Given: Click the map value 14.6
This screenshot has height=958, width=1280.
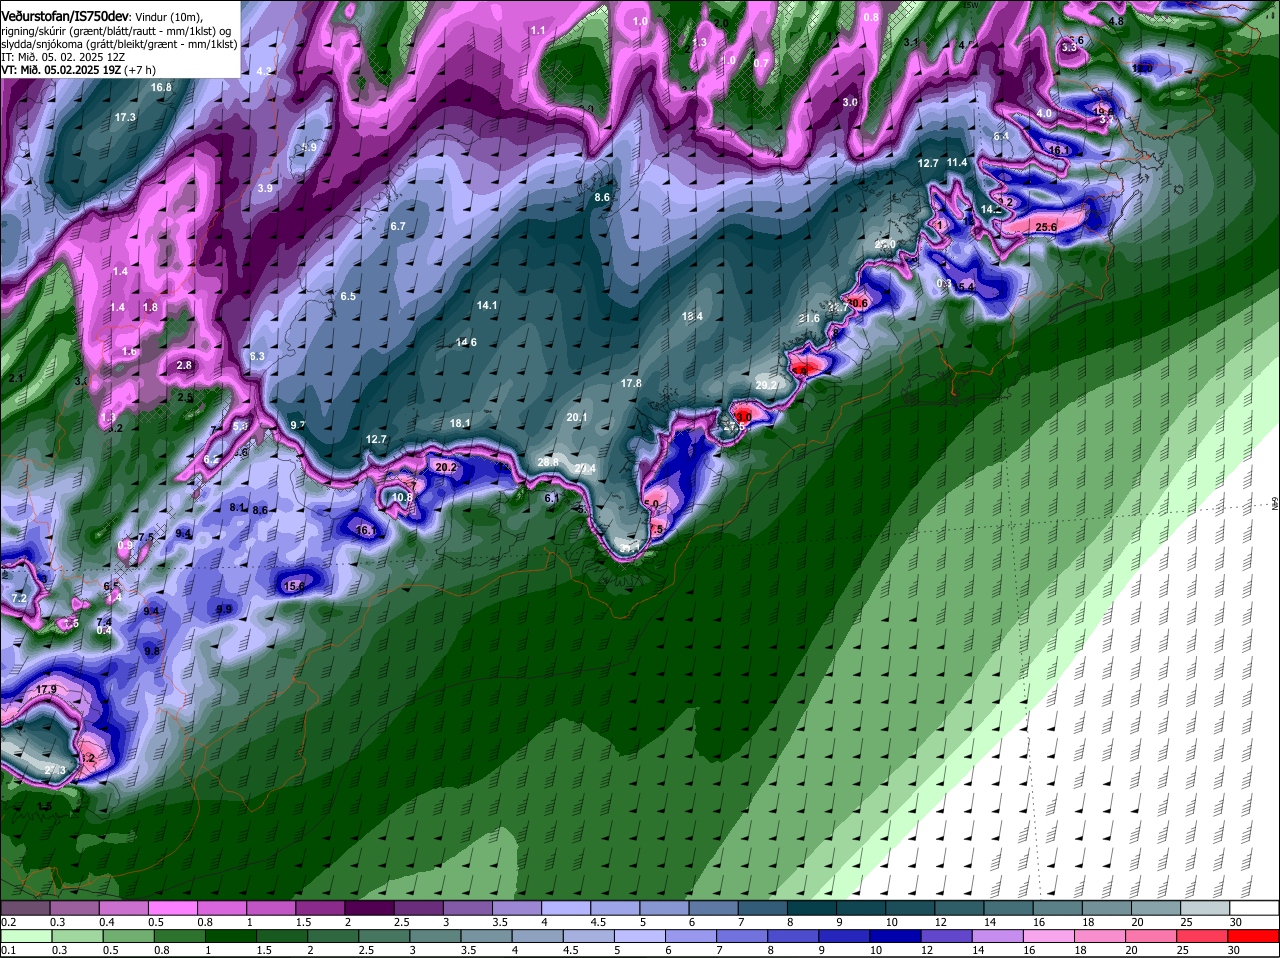Looking at the screenshot, I should [466, 343].
